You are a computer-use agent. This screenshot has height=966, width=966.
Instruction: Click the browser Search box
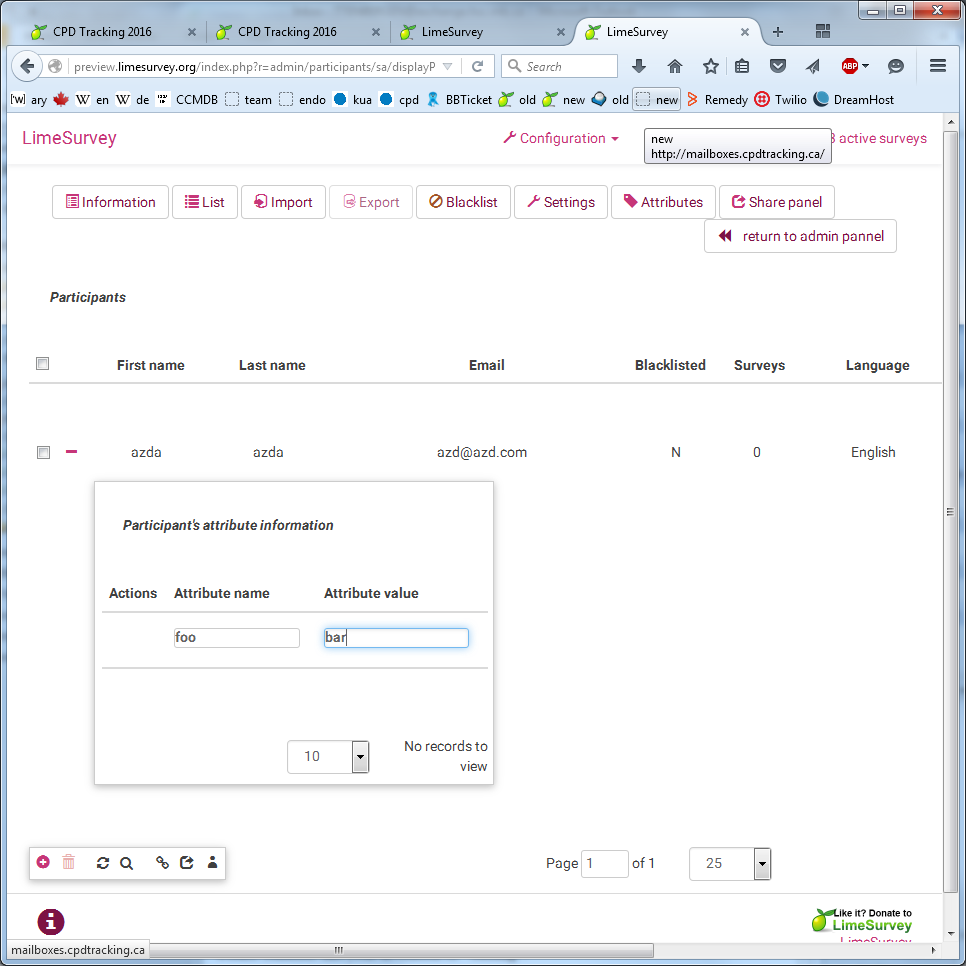(x=559, y=66)
